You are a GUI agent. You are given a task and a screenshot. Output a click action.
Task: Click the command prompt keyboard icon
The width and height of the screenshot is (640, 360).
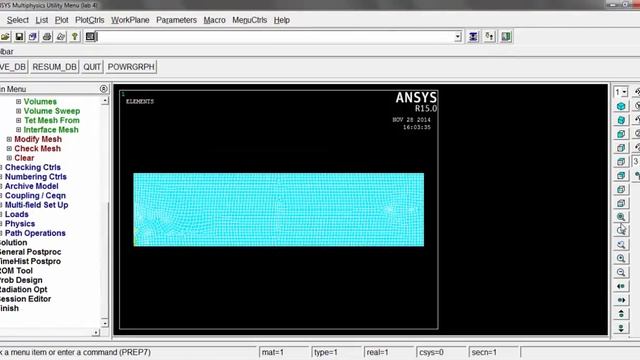point(90,37)
